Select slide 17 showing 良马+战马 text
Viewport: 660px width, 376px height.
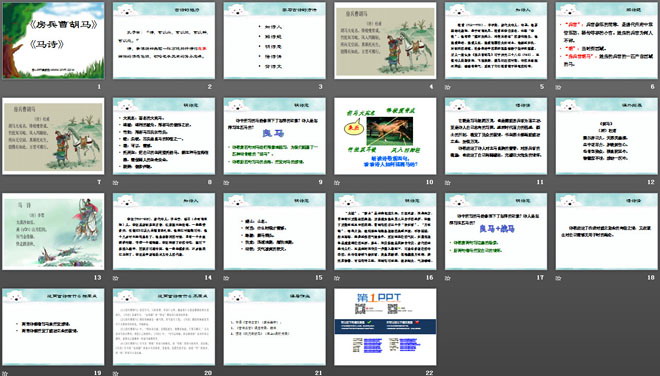[x=496, y=232]
